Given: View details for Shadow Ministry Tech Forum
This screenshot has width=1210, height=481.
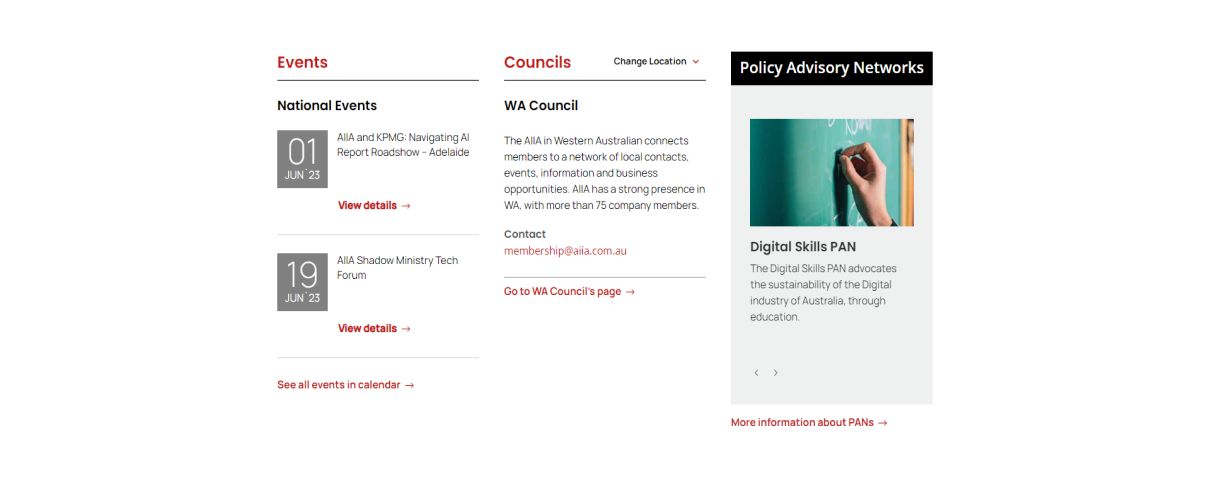Looking at the screenshot, I should pos(374,329).
